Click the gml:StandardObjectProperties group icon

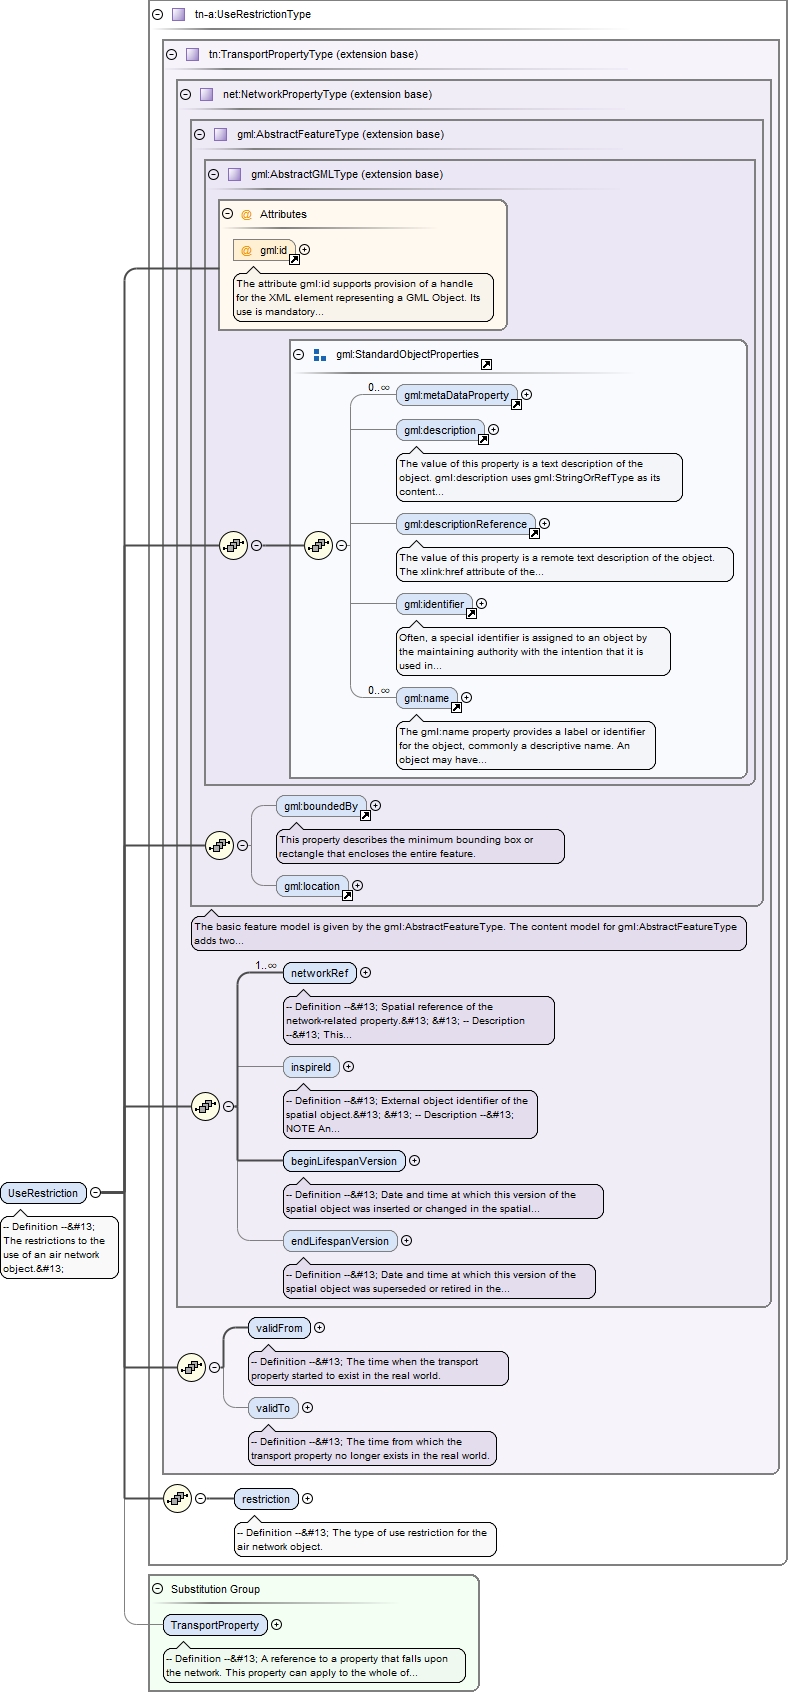point(320,355)
